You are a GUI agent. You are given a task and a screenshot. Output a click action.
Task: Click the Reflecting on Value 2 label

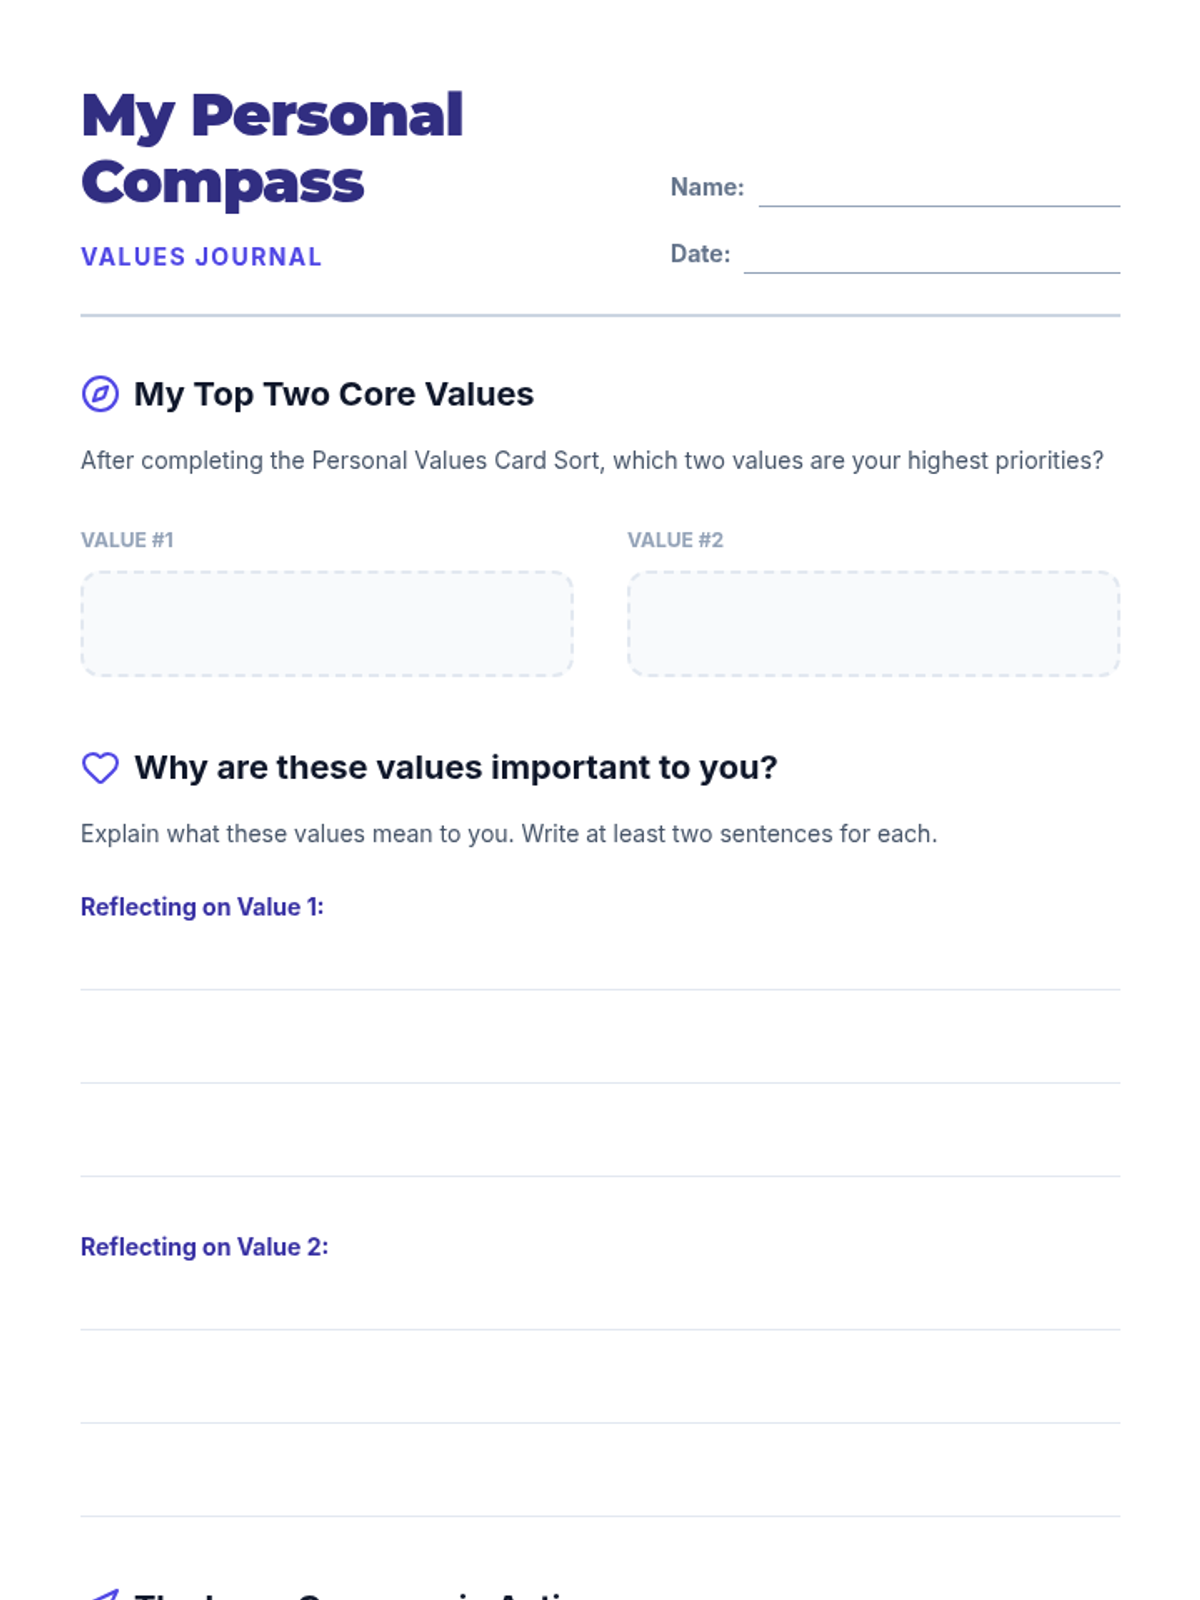point(204,1247)
